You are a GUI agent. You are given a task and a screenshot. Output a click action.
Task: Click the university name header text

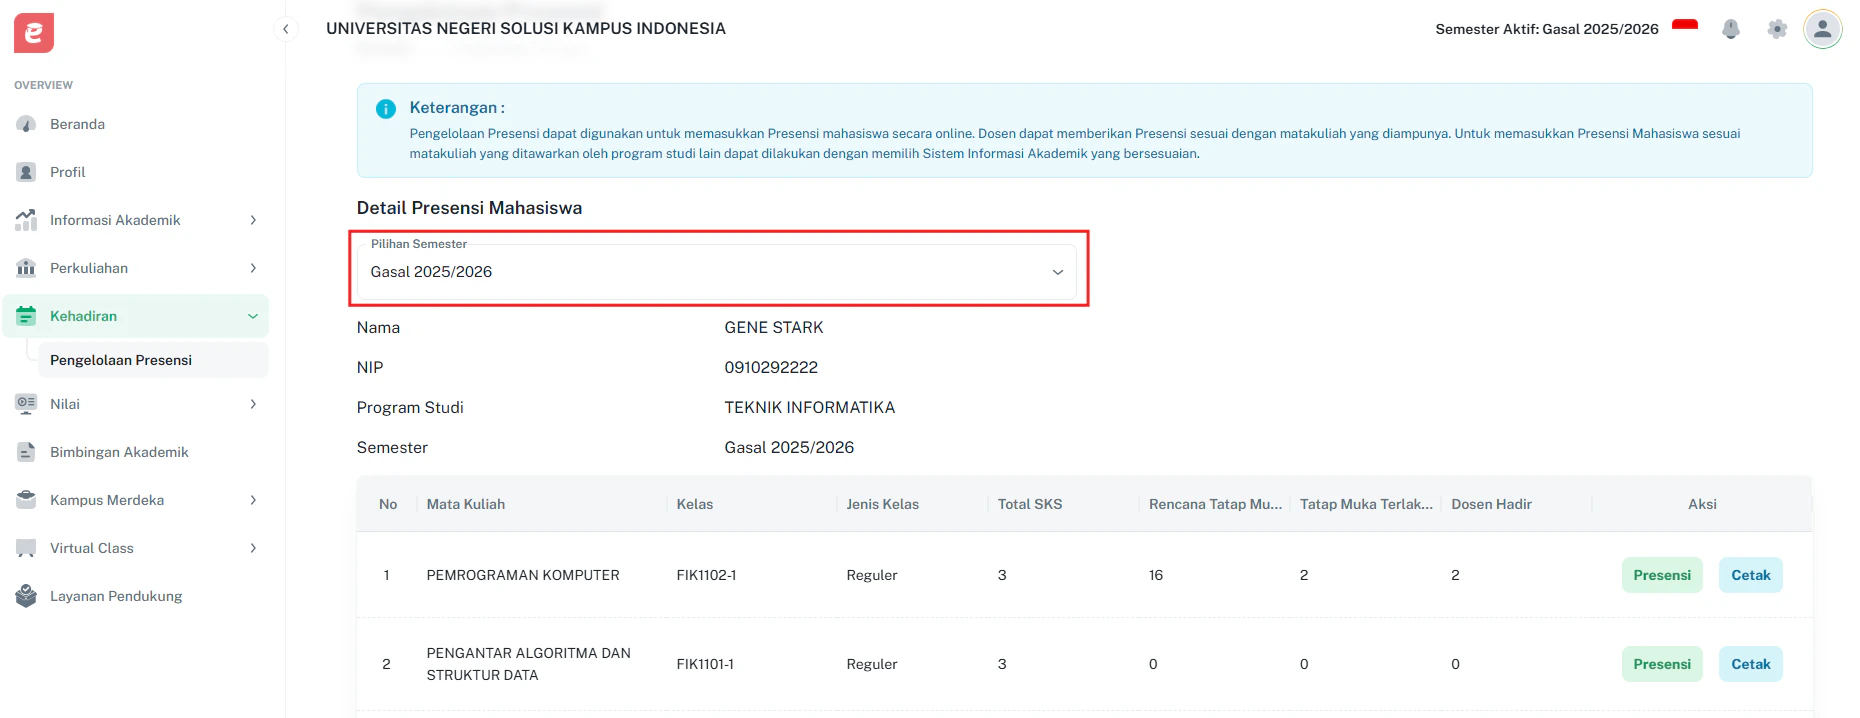(x=526, y=29)
